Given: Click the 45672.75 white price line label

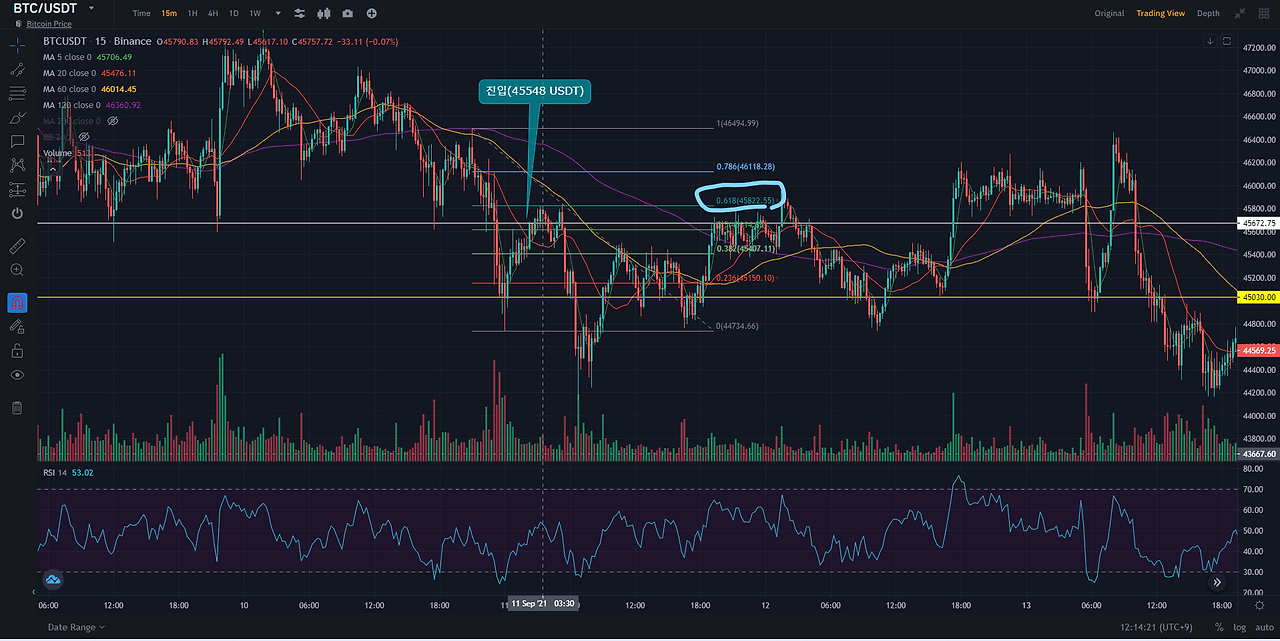Looking at the screenshot, I should tap(1258, 223).
